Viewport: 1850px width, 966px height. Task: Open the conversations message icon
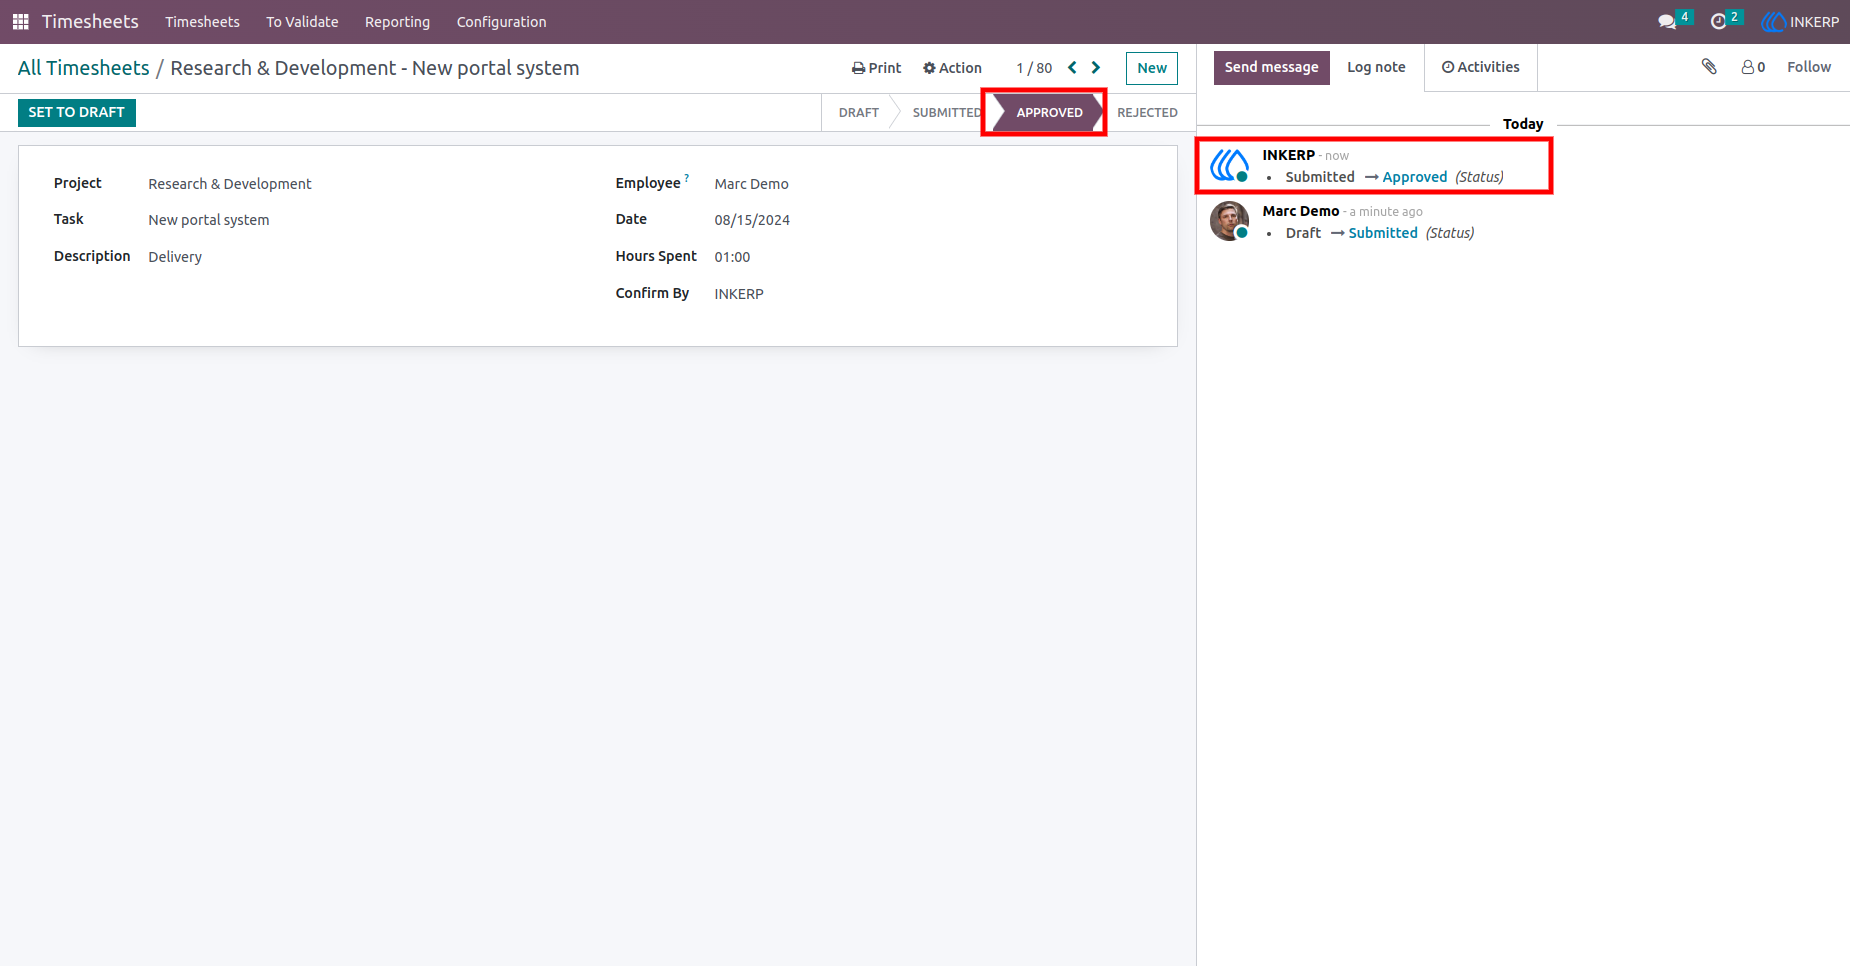point(1667,22)
